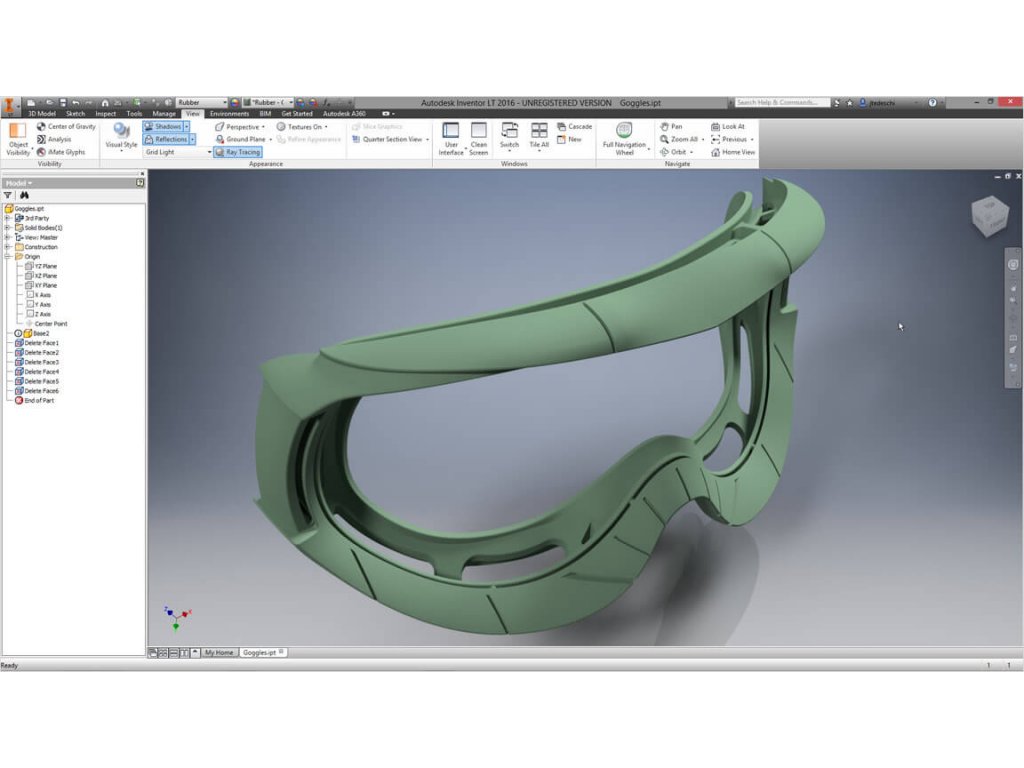Click the Cascade windows button
The image size is (1024, 768).
pos(575,127)
